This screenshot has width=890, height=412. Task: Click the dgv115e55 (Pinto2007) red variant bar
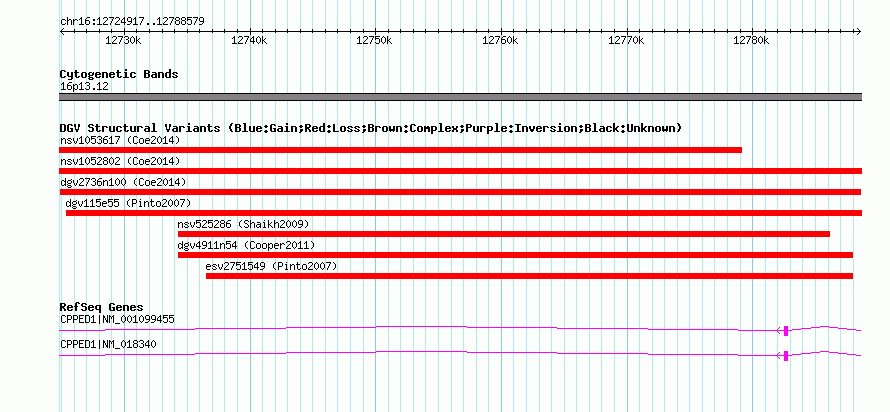(x=464, y=213)
